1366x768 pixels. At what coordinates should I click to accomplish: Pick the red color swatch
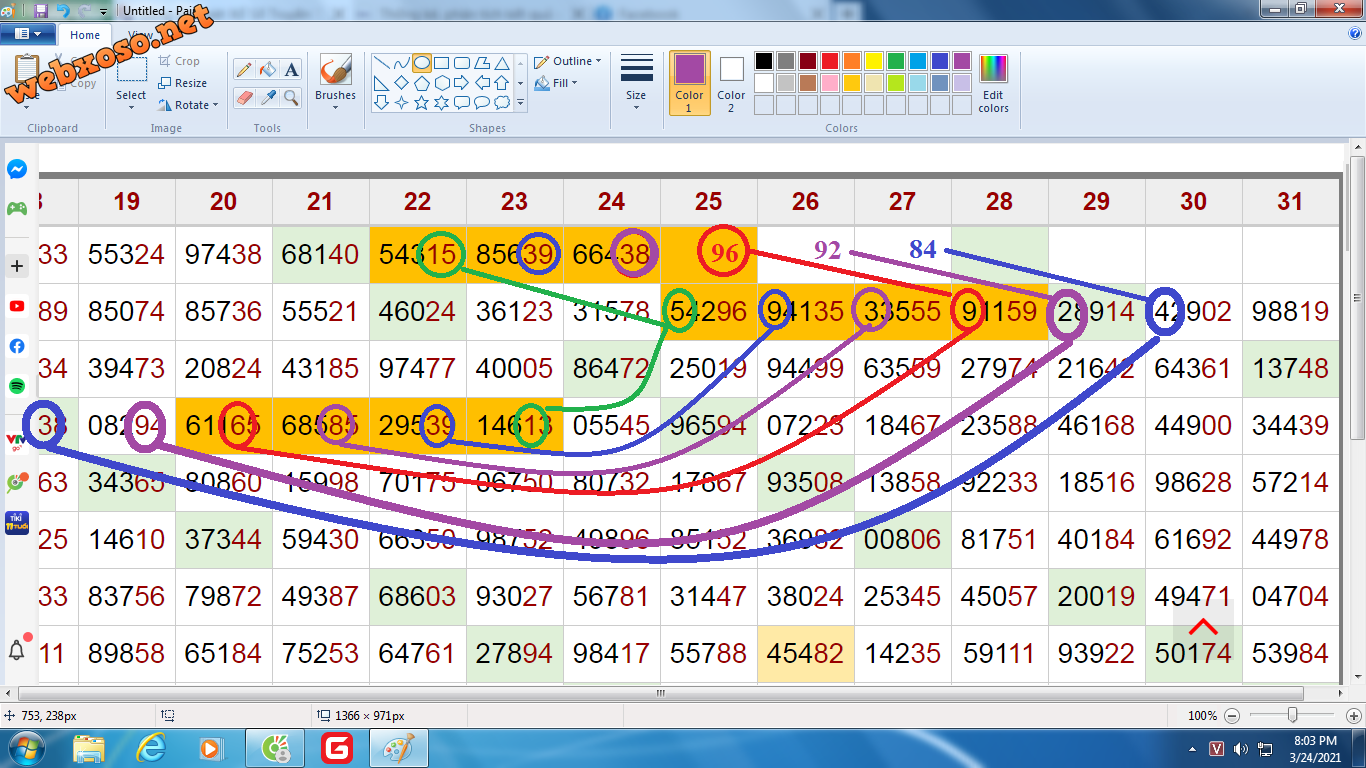[x=830, y=61]
